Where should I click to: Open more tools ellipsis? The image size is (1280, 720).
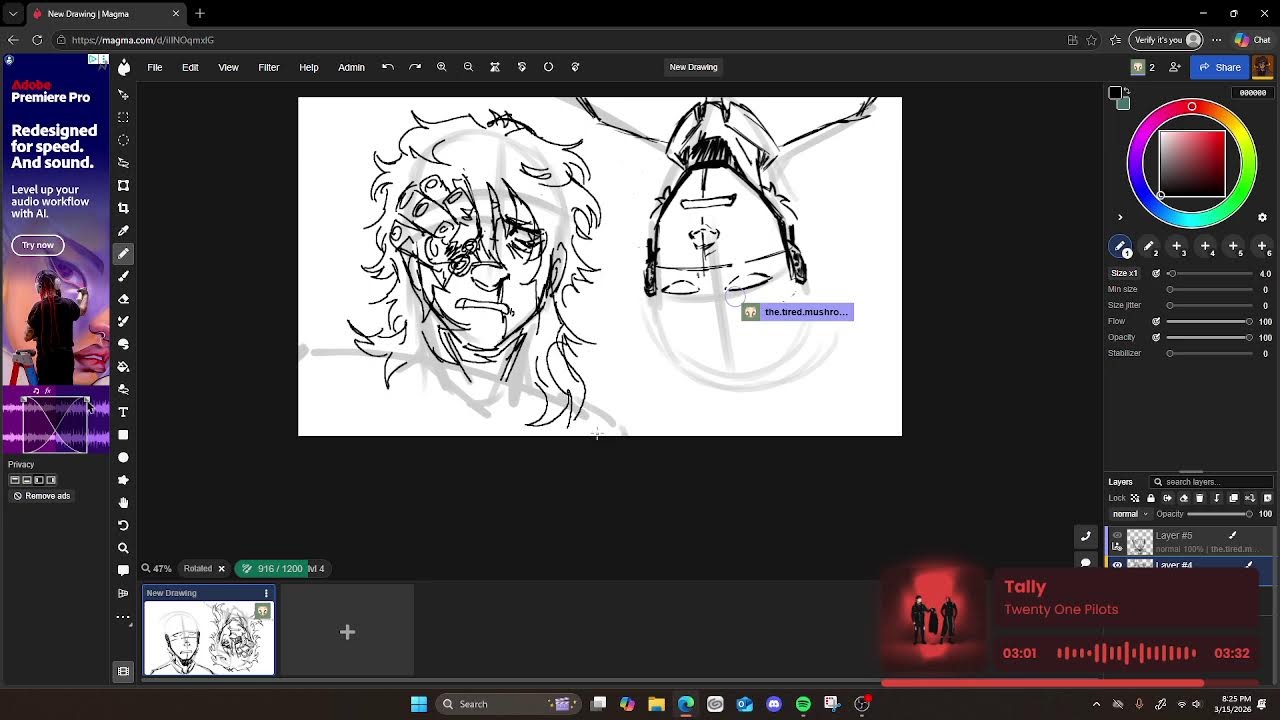pos(123,617)
